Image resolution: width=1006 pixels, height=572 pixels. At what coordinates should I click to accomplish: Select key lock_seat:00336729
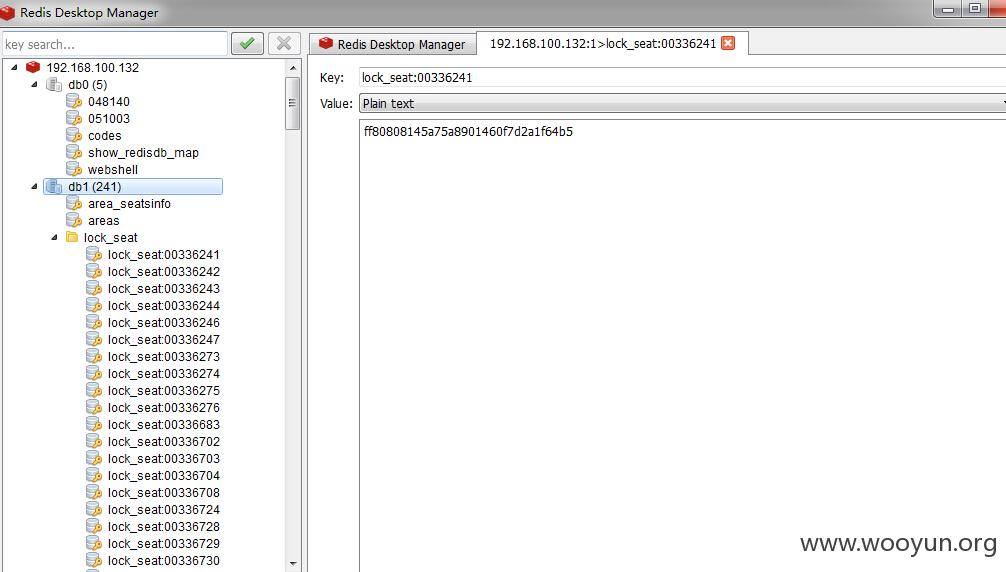(x=164, y=544)
